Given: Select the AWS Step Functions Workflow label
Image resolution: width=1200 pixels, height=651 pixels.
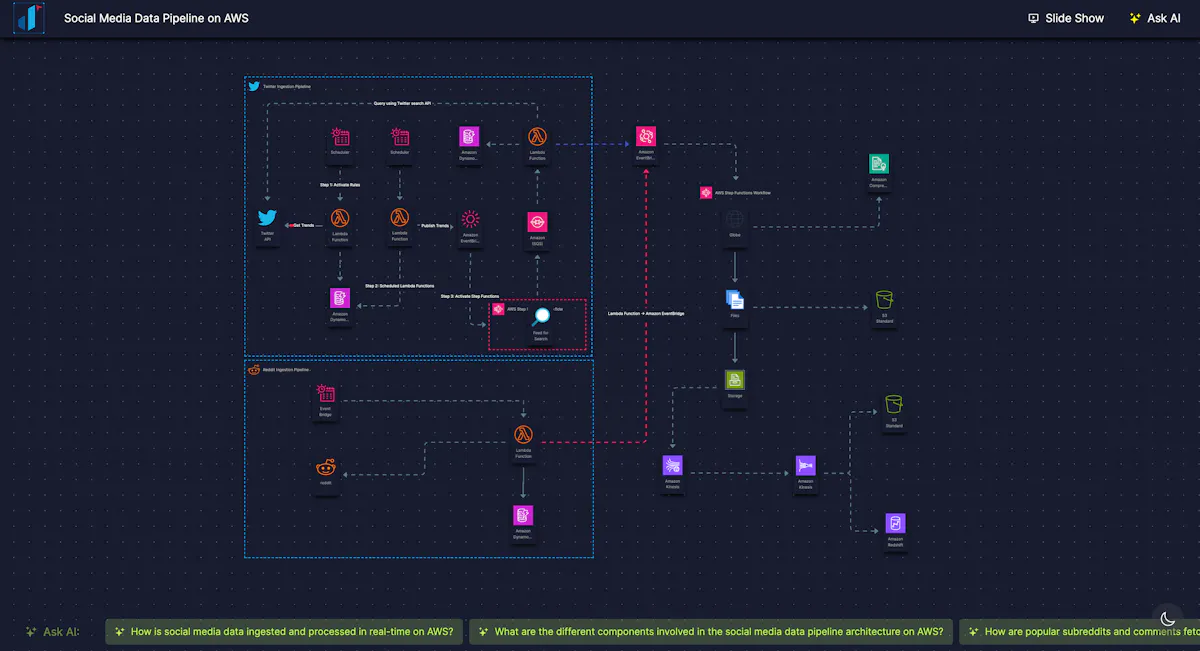Looking at the screenshot, I should point(742,192).
